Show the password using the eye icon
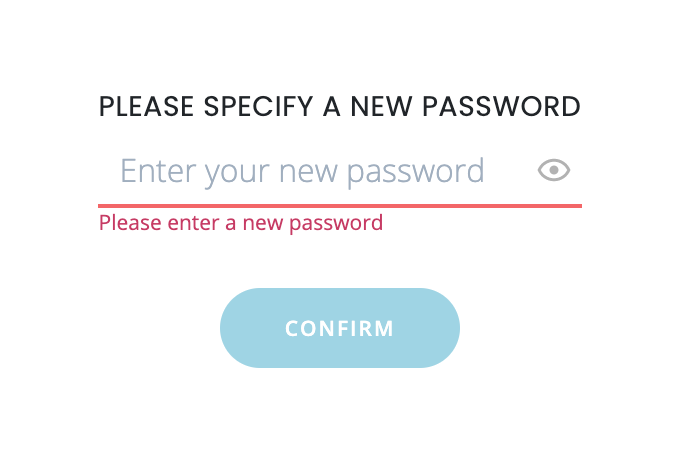This screenshot has height=460, width=686. [554, 171]
